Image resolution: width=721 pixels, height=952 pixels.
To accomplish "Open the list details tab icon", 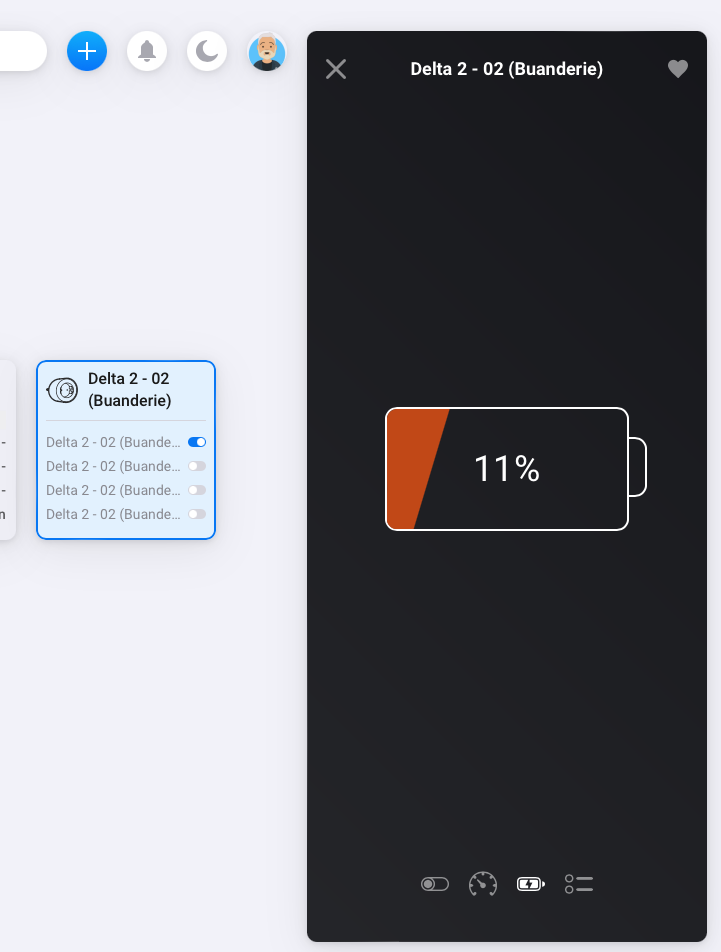I will coord(579,884).
